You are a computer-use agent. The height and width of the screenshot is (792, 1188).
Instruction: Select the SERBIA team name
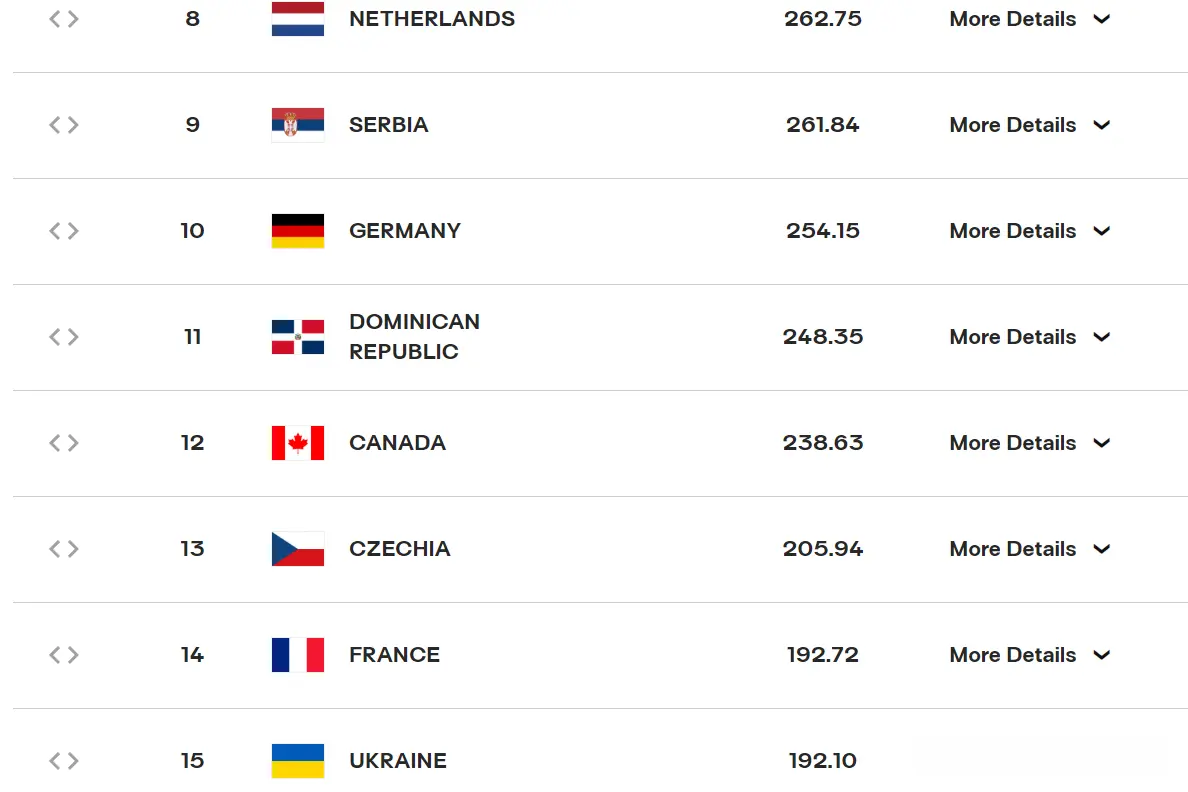click(x=389, y=124)
